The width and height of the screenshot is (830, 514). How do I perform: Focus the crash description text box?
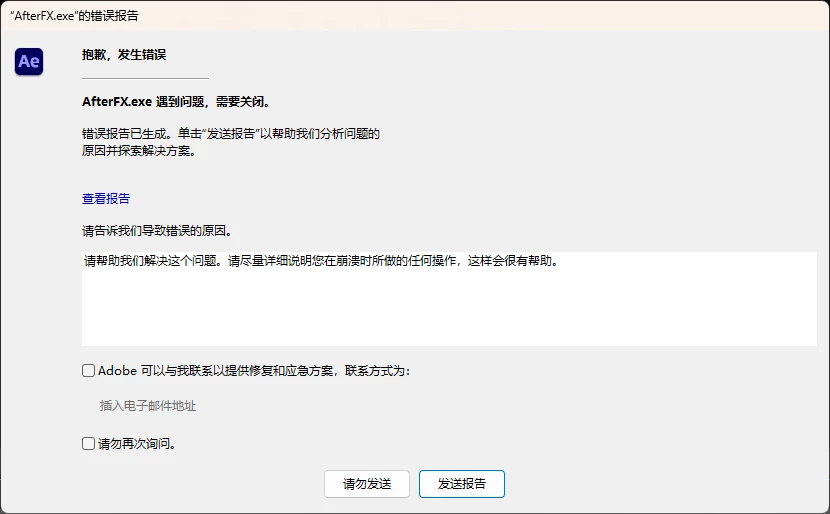coord(449,299)
